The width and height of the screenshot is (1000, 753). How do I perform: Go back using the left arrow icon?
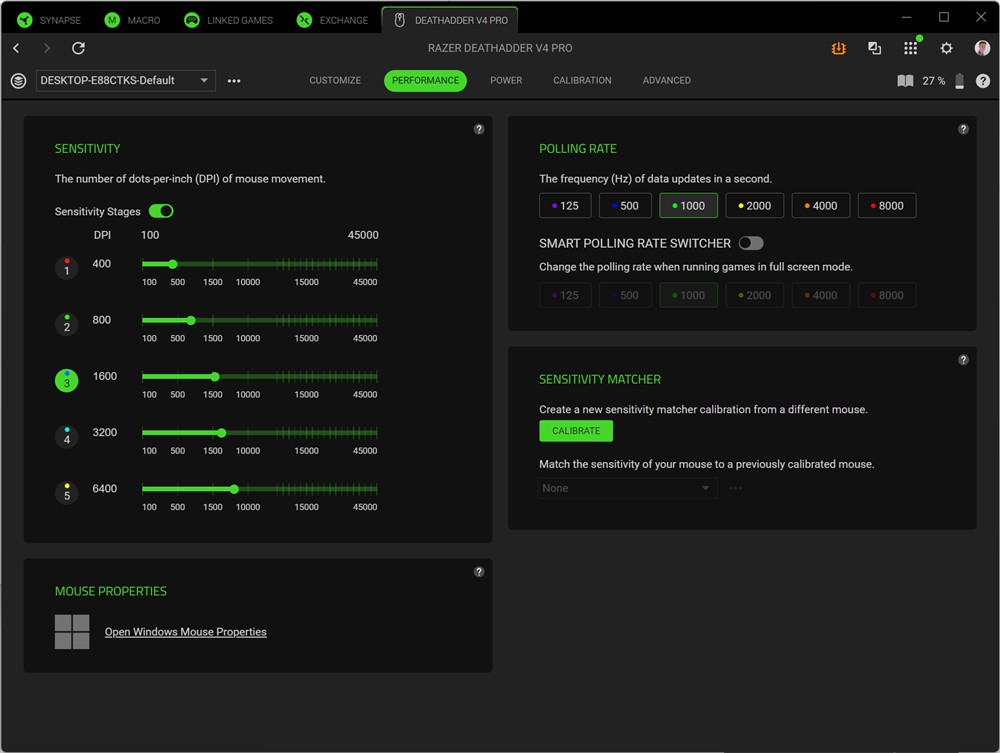16,48
